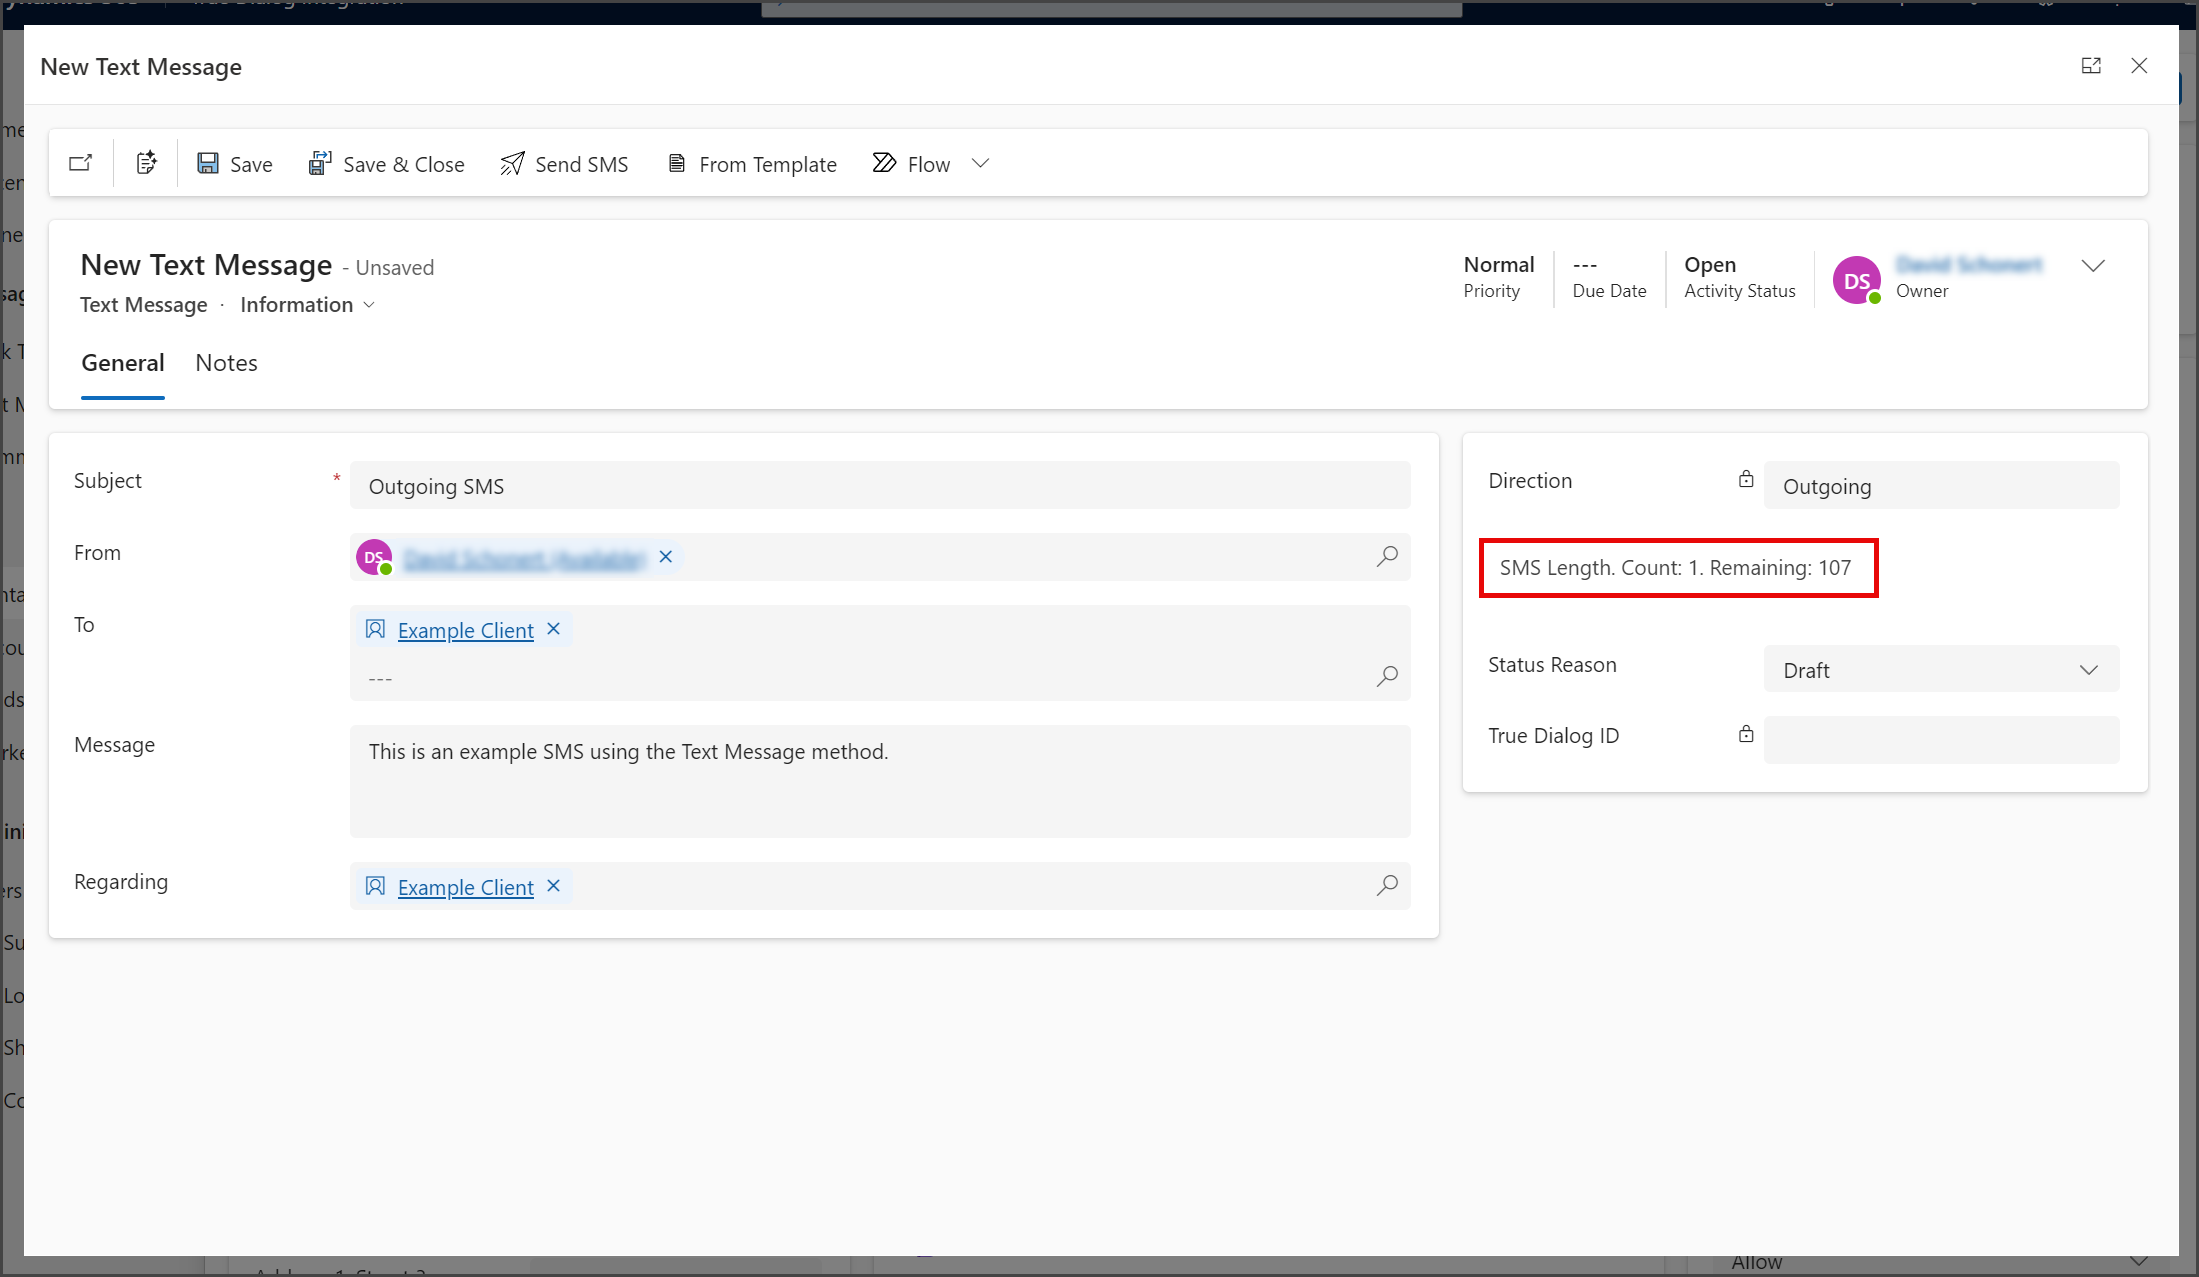This screenshot has height=1277, width=2199.
Task: Click the locked Direction field
Action: [x=1941, y=486]
